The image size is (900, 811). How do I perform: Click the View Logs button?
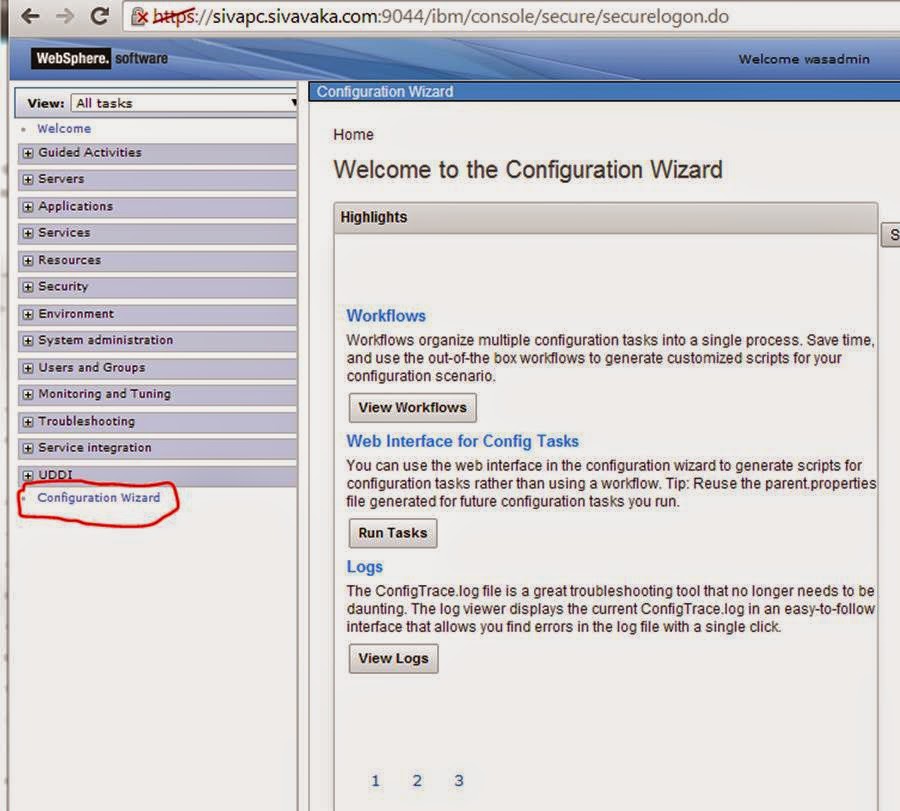pyautogui.click(x=394, y=658)
